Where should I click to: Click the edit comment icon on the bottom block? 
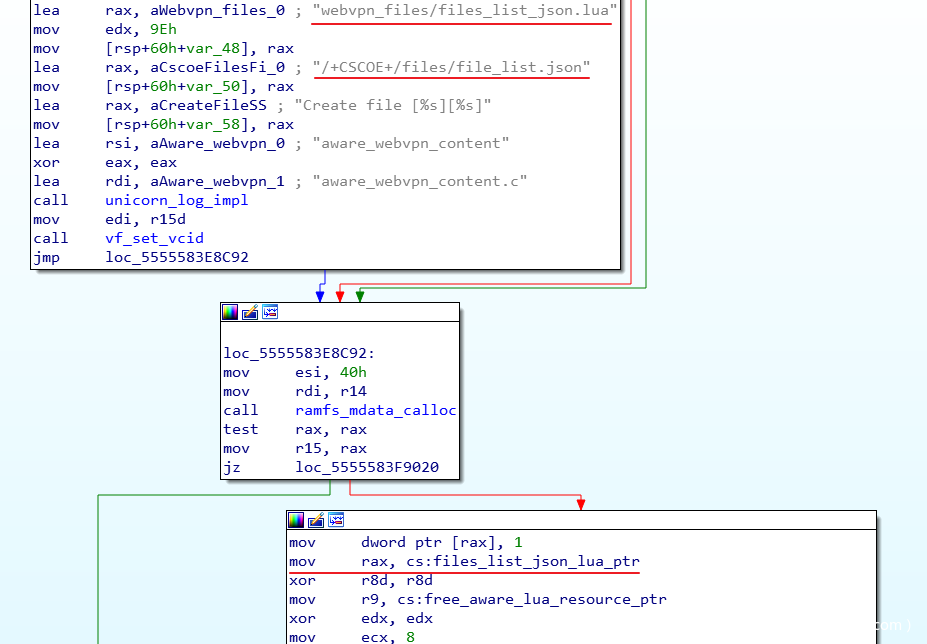click(x=316, y=520)
